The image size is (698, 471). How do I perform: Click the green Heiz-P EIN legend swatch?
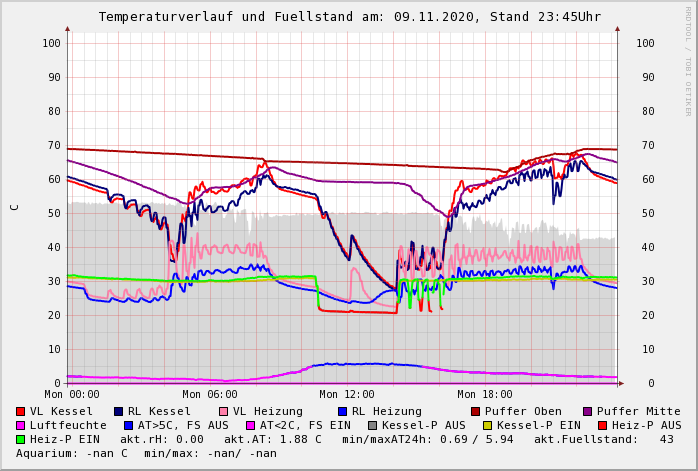21,440
